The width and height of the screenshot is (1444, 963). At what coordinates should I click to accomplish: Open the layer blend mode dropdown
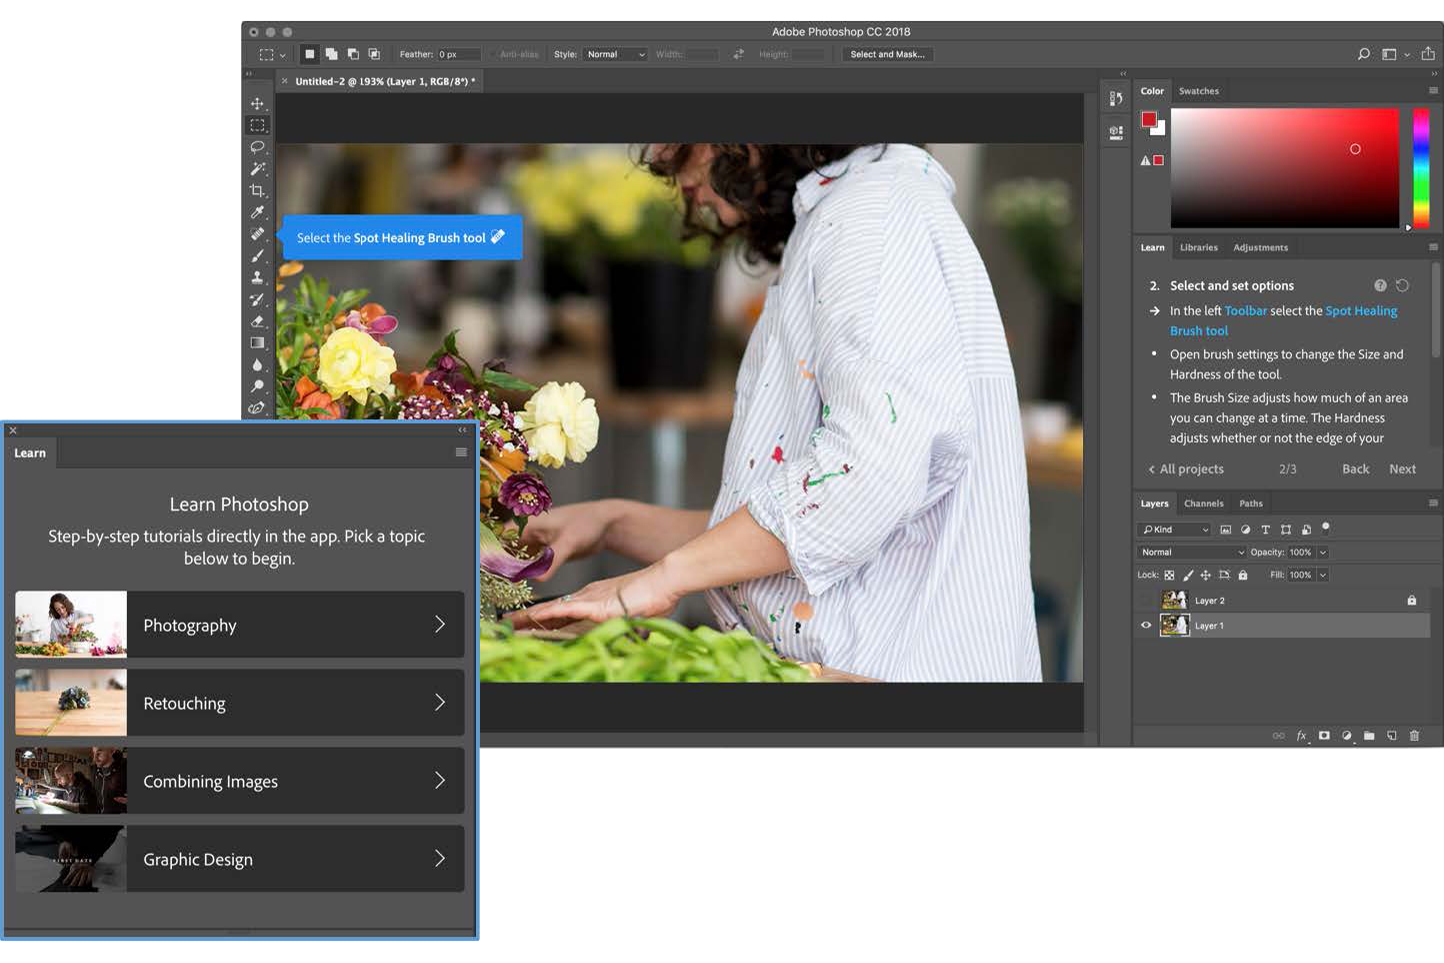(1192, 552)
